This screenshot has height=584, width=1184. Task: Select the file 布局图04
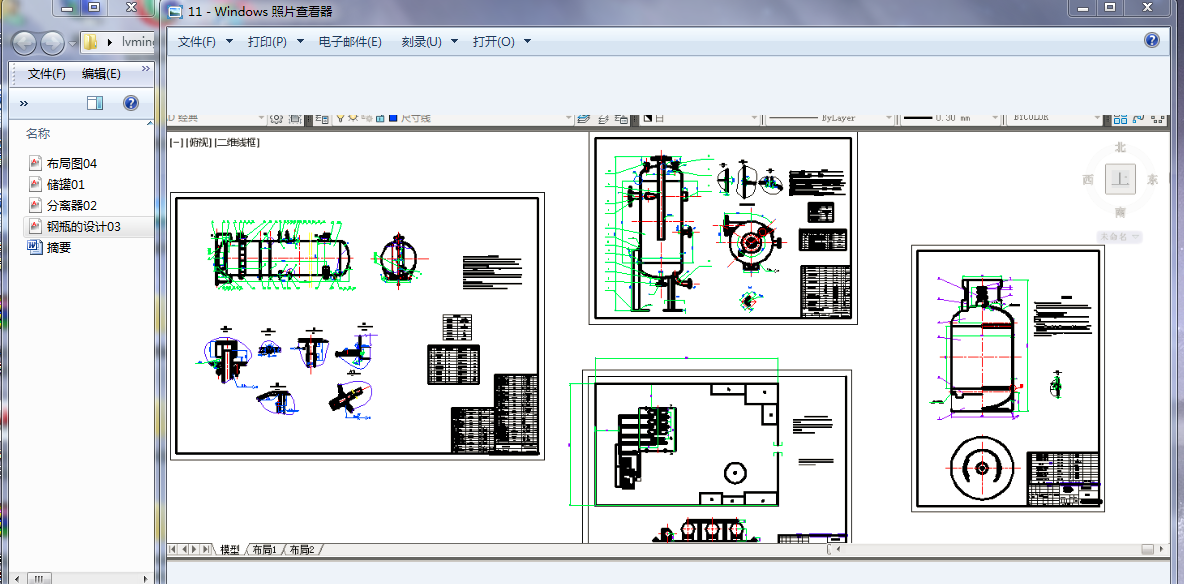point(72,162)
